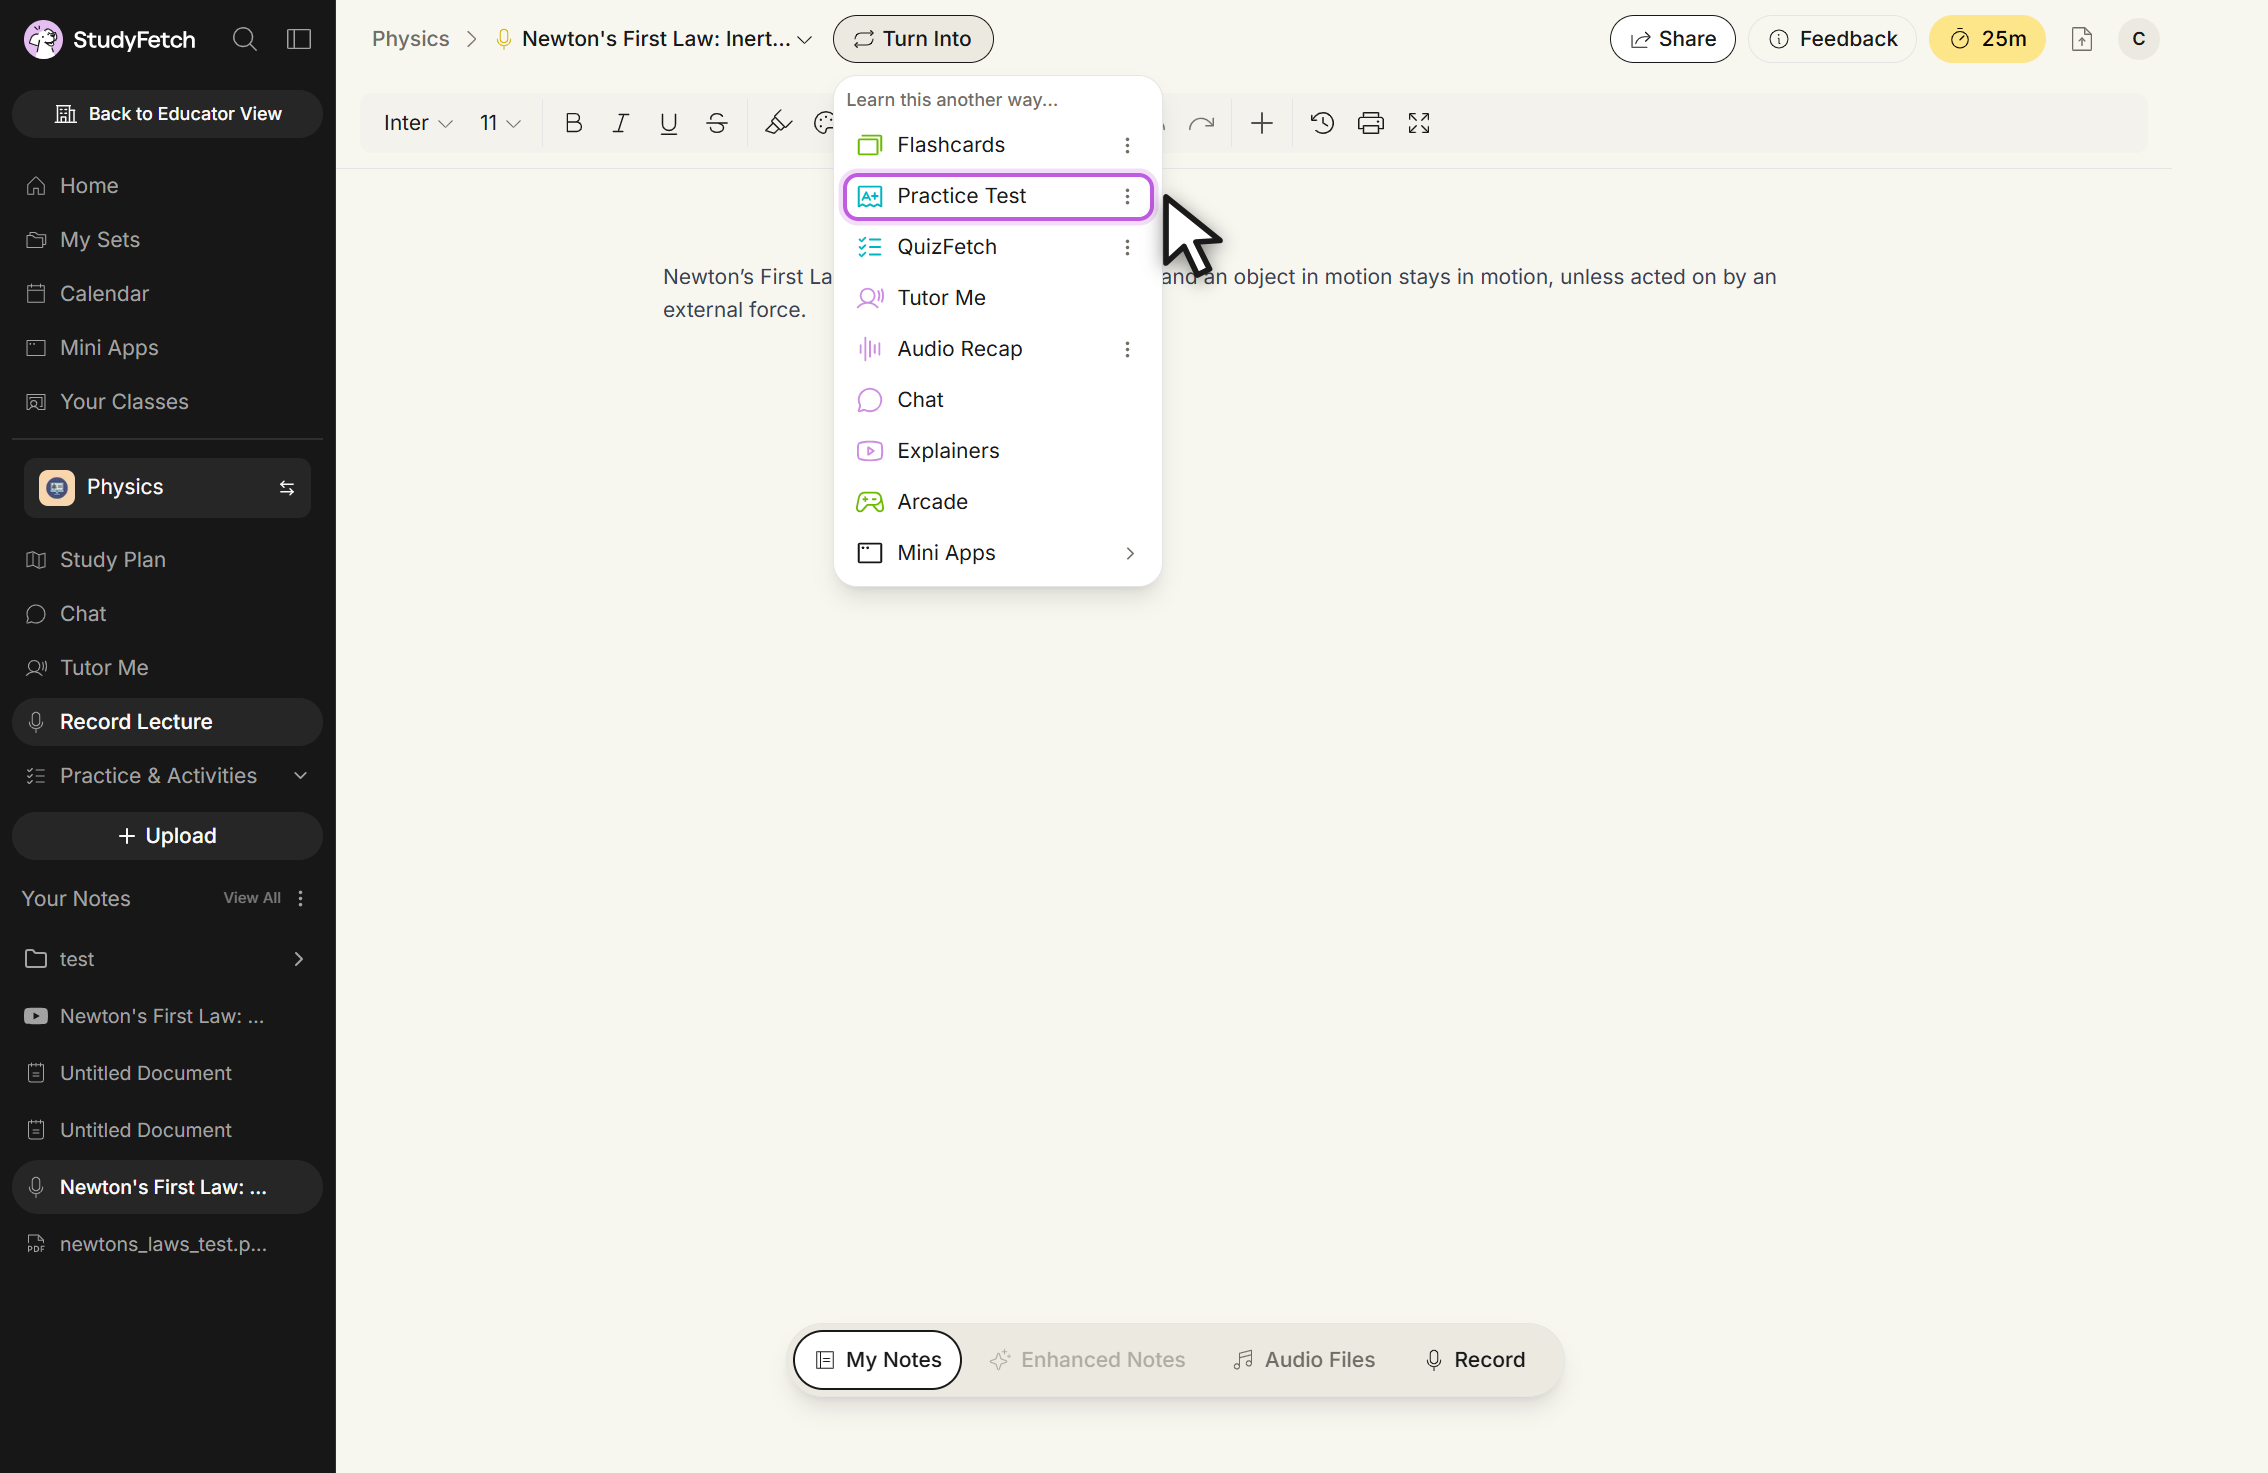This screenshot has height=1473, width=2268.
Task: Select the highlighter tool
Action: click(778, 123)
